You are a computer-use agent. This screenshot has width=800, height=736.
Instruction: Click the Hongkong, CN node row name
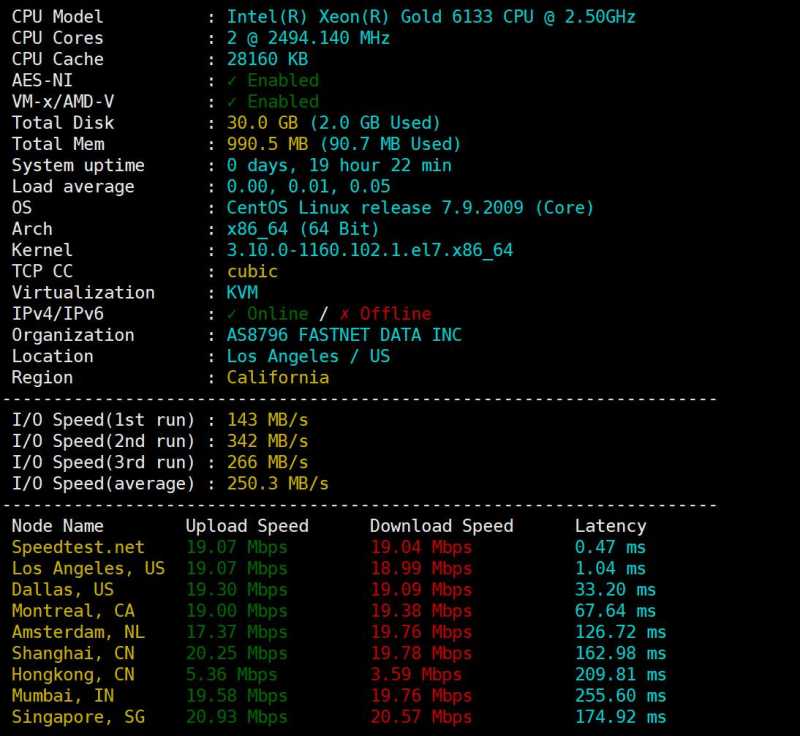pos(73,675)
